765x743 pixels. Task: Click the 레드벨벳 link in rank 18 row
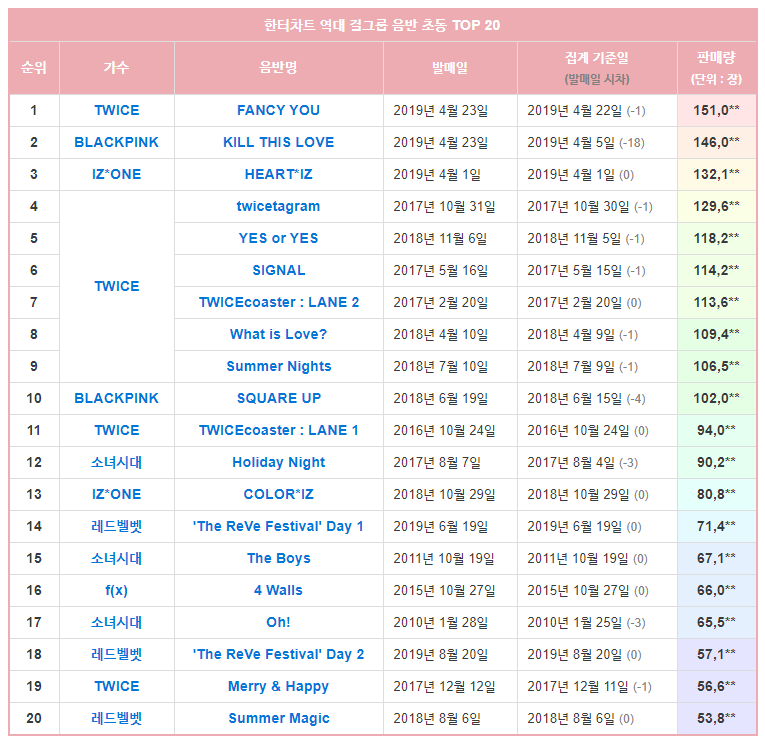tap(117, 654)
